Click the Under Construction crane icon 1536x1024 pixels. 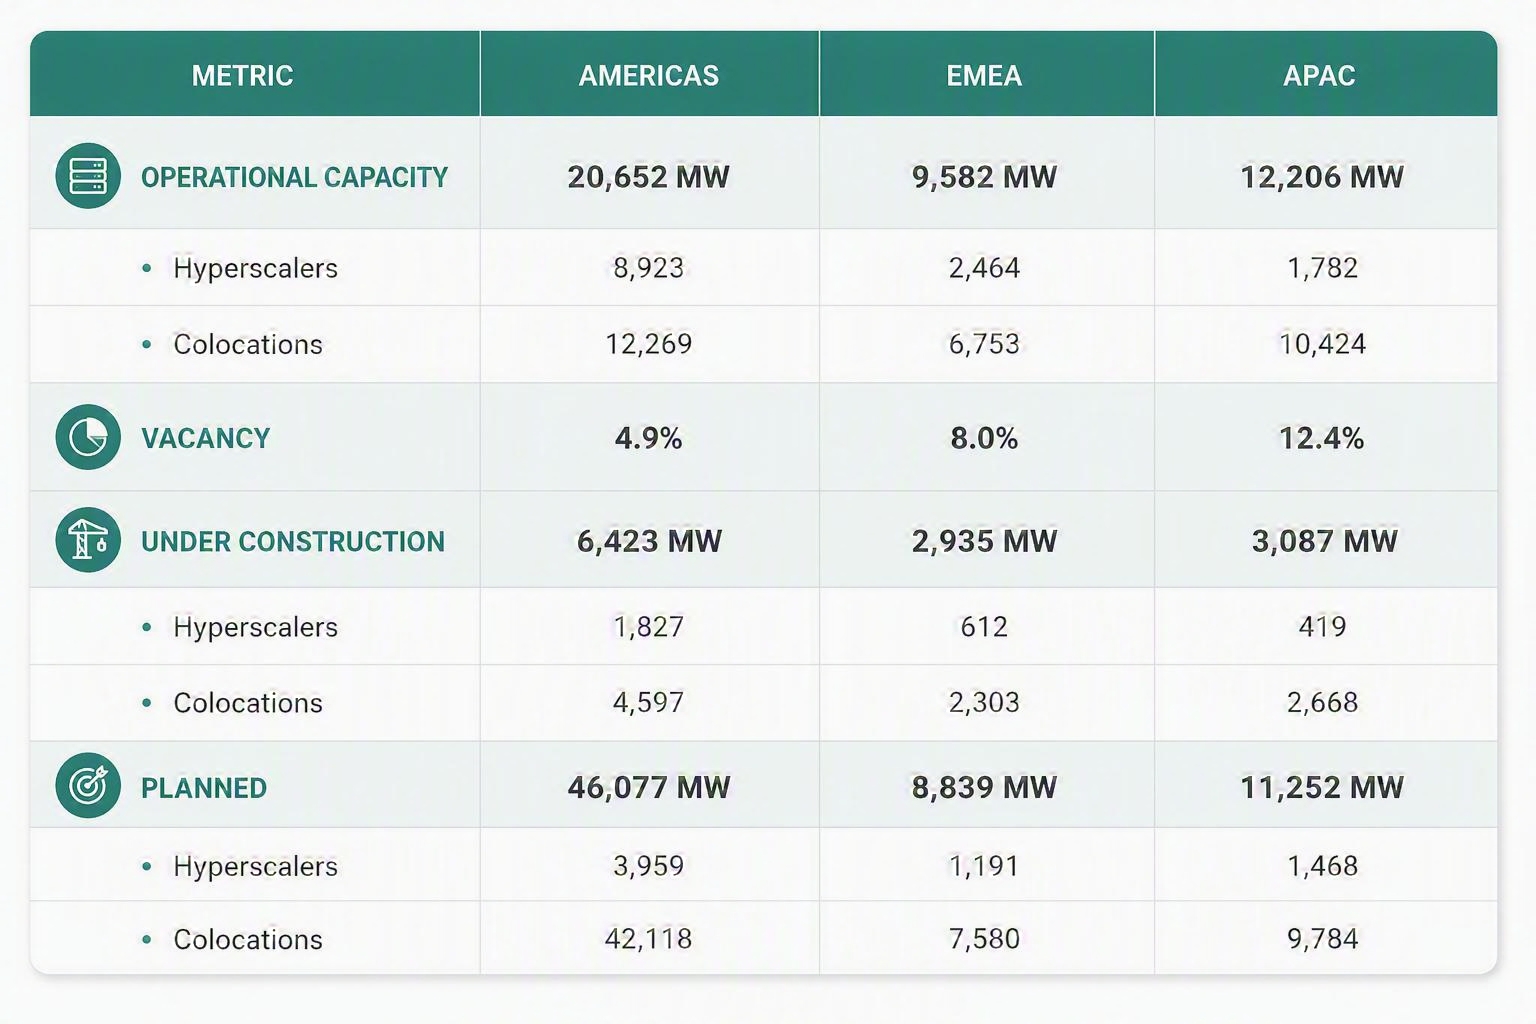tap(88, 540)
